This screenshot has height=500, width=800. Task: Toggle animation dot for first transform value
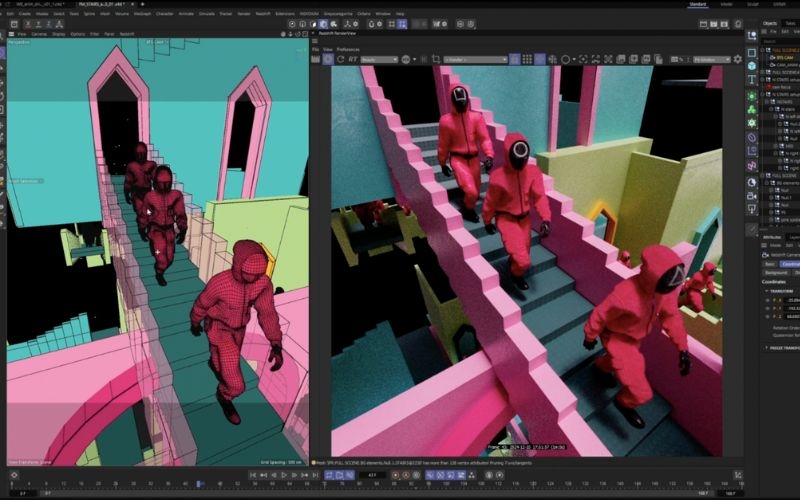(768, 300)
